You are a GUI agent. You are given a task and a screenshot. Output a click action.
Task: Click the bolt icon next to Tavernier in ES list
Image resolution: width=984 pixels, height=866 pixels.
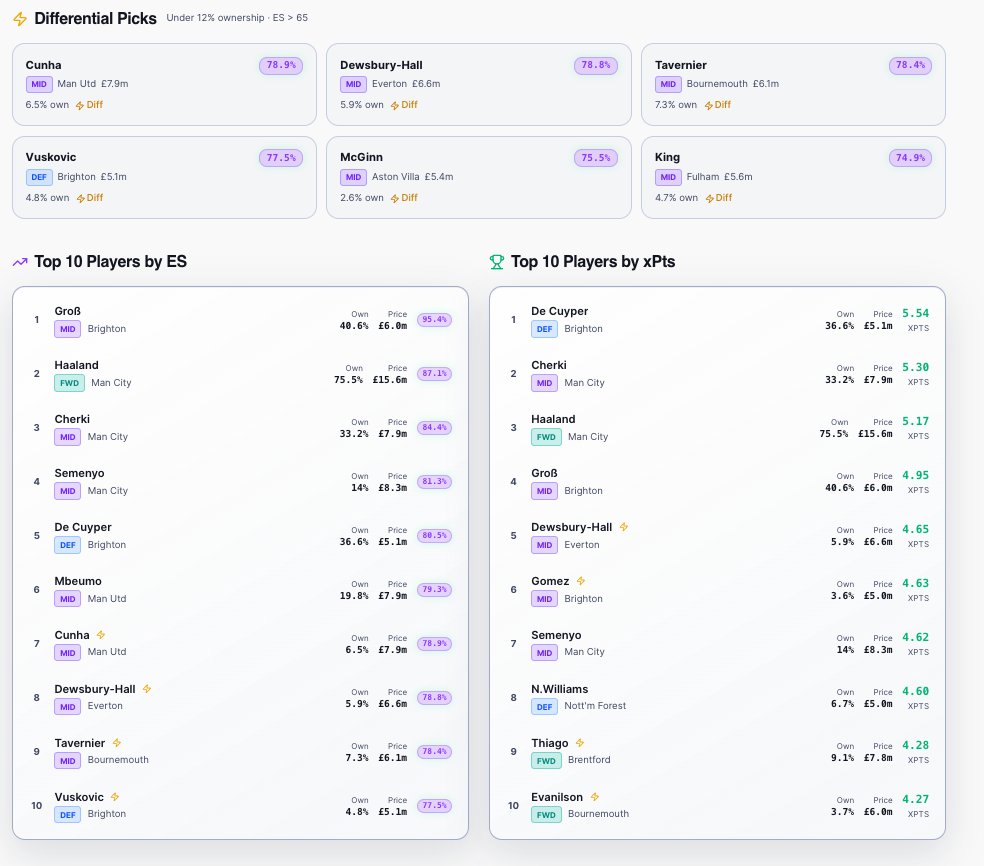[117, 743]
